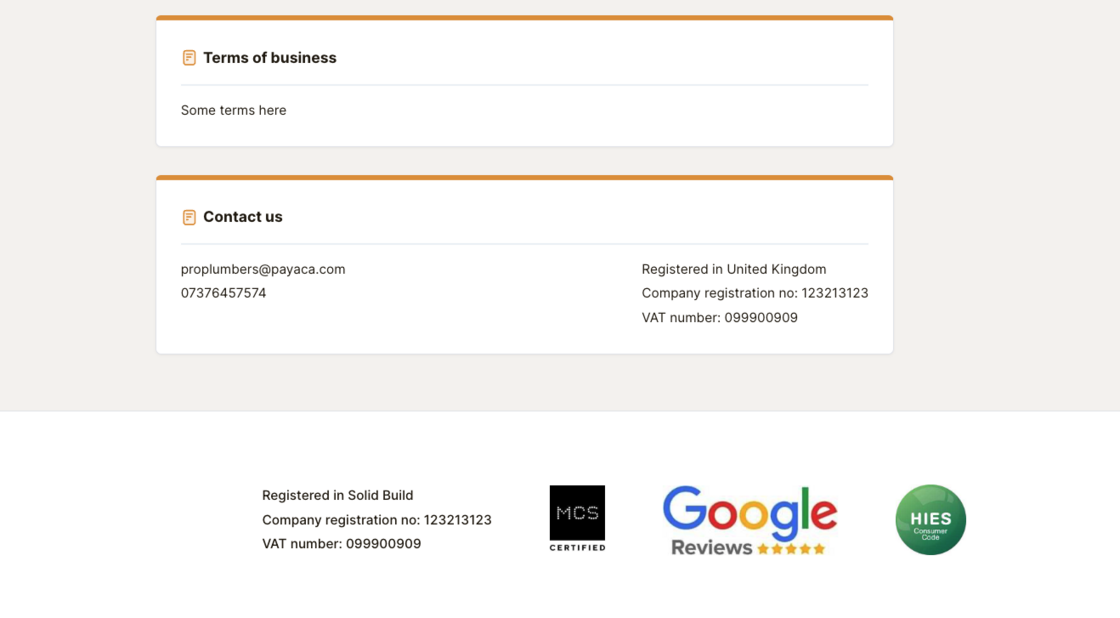Click the five gold review stars
Image resolution: width=1120 pixels, height=618 pixels.
click(791, 548)
